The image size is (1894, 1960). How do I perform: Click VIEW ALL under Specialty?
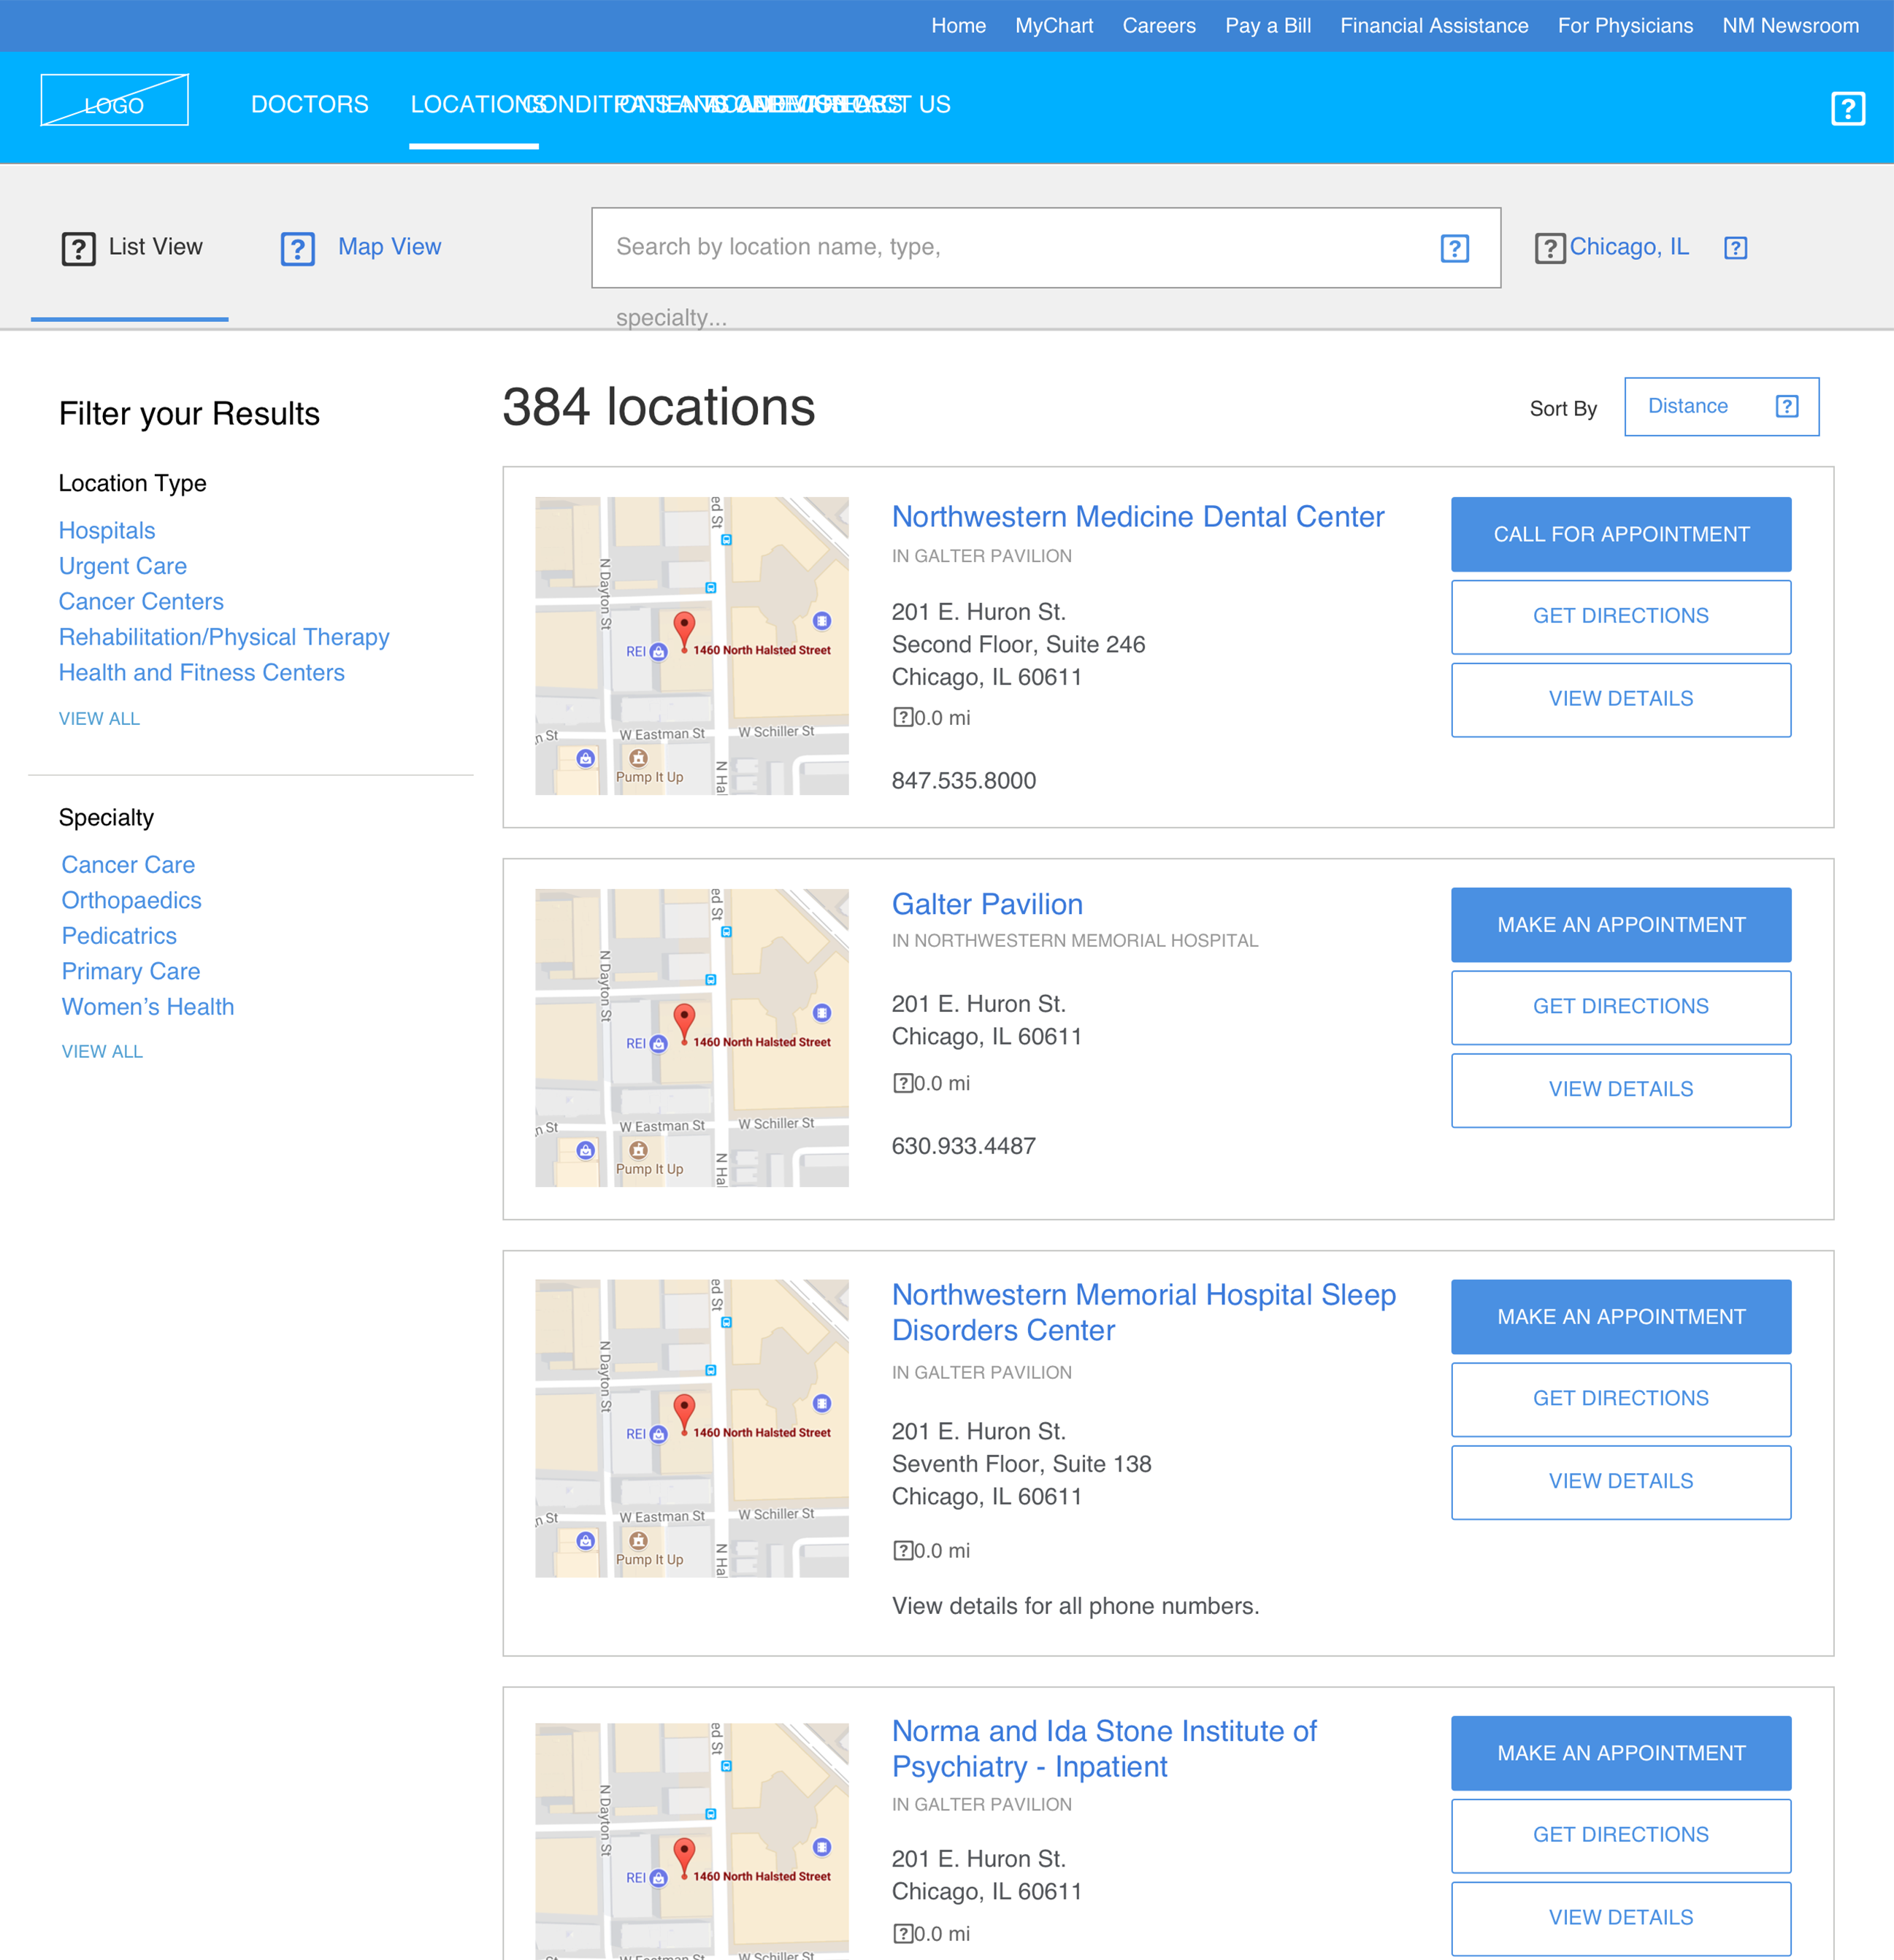[x=102, y=1051]
